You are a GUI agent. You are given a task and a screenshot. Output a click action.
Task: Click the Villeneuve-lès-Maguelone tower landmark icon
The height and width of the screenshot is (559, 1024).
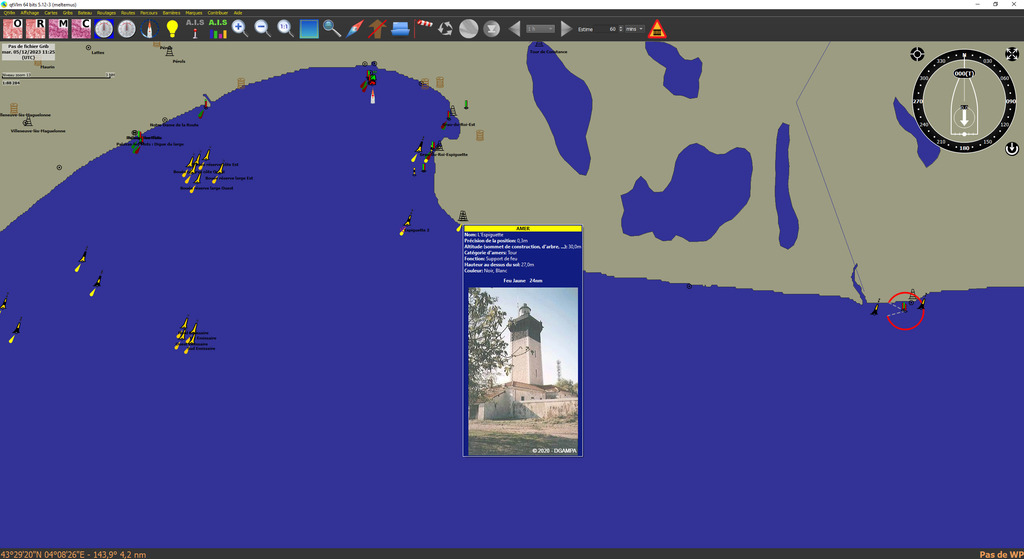coord(27,121)
